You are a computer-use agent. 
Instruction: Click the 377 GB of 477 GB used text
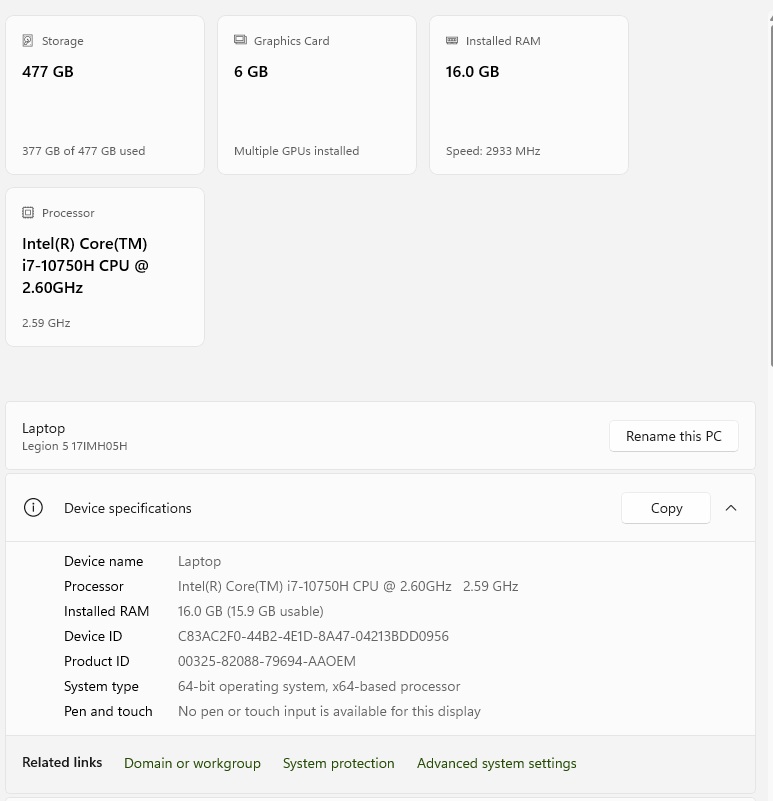[83, 151]
